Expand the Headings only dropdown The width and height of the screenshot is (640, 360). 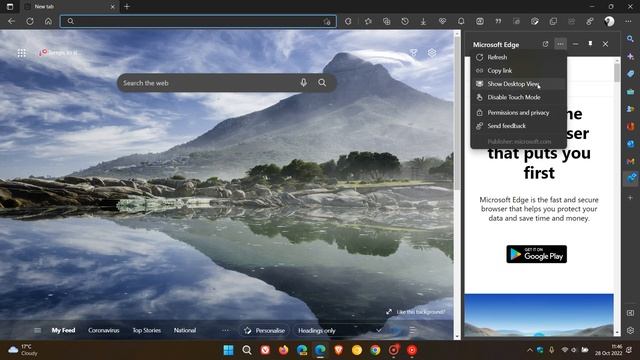(340, 330)
